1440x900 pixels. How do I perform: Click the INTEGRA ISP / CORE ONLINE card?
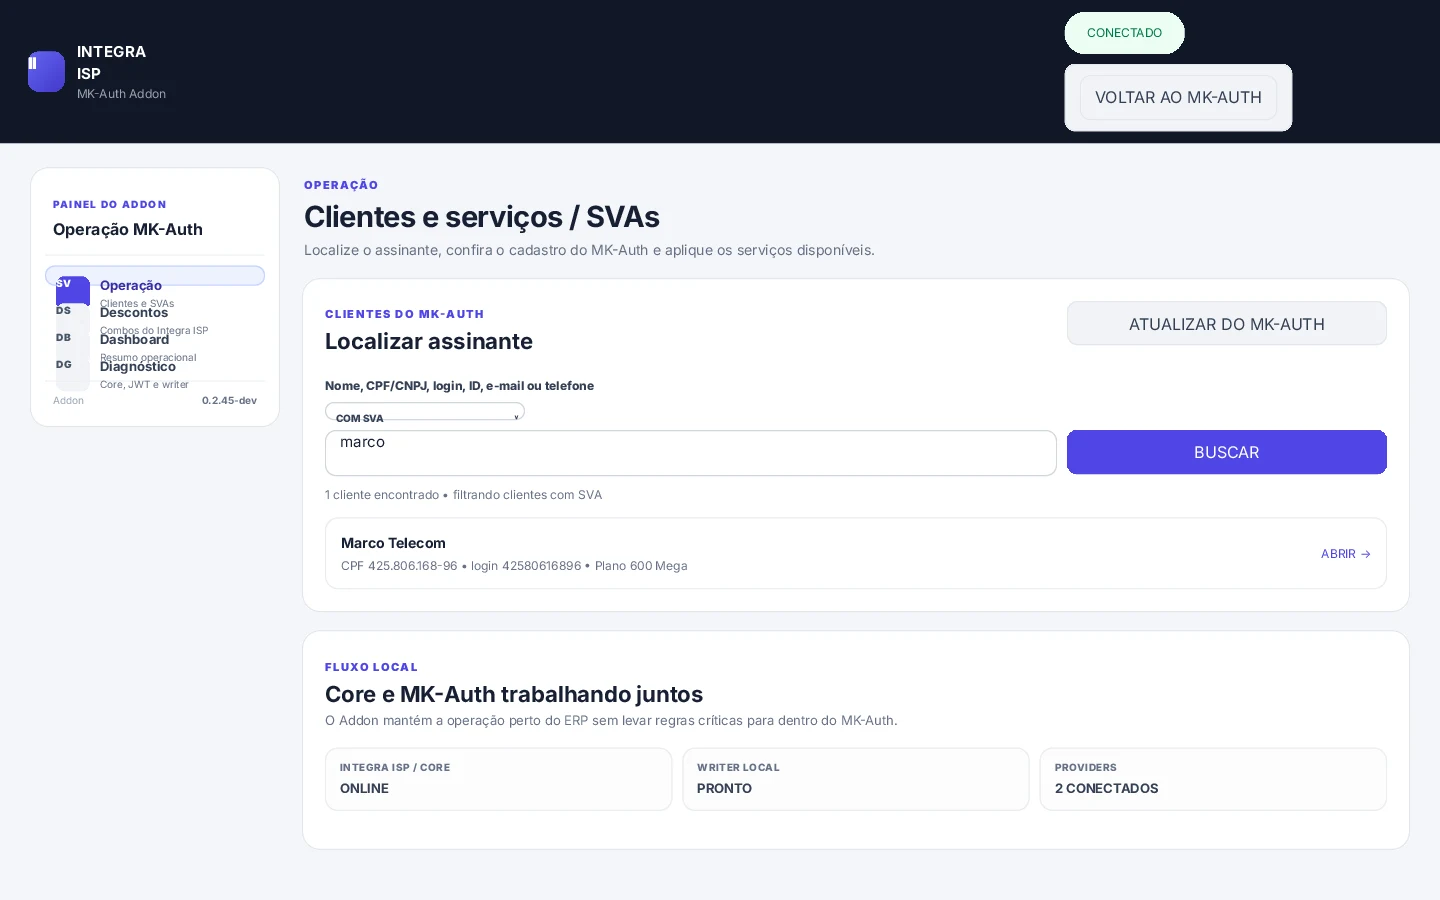coord(498,779)
